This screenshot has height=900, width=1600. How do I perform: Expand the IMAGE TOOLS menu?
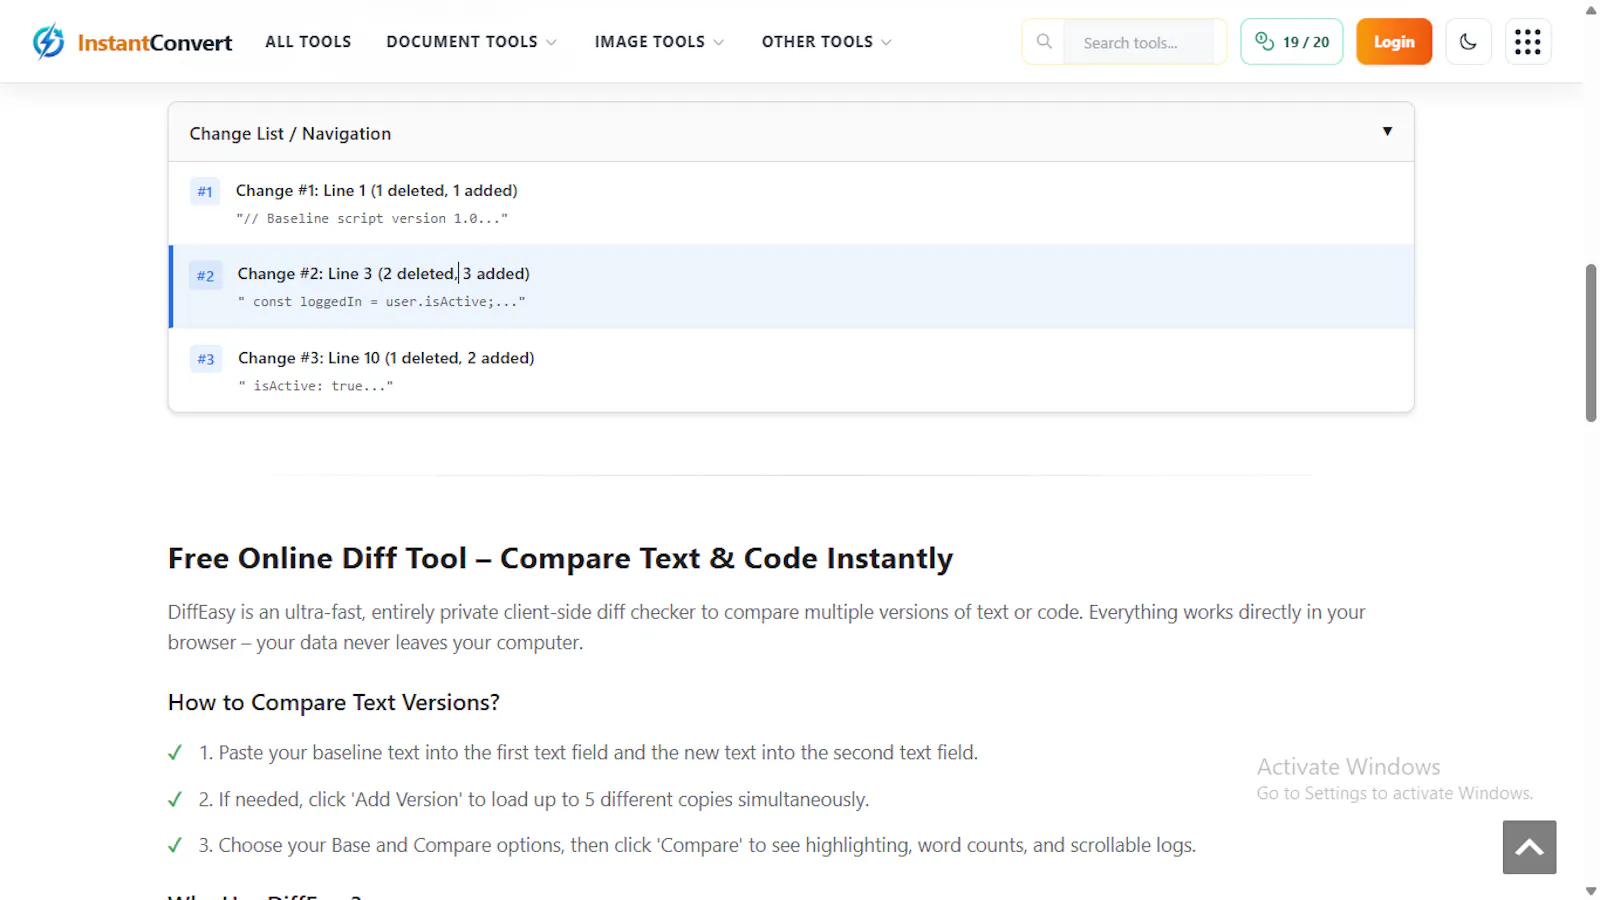[x=659, y=42]
